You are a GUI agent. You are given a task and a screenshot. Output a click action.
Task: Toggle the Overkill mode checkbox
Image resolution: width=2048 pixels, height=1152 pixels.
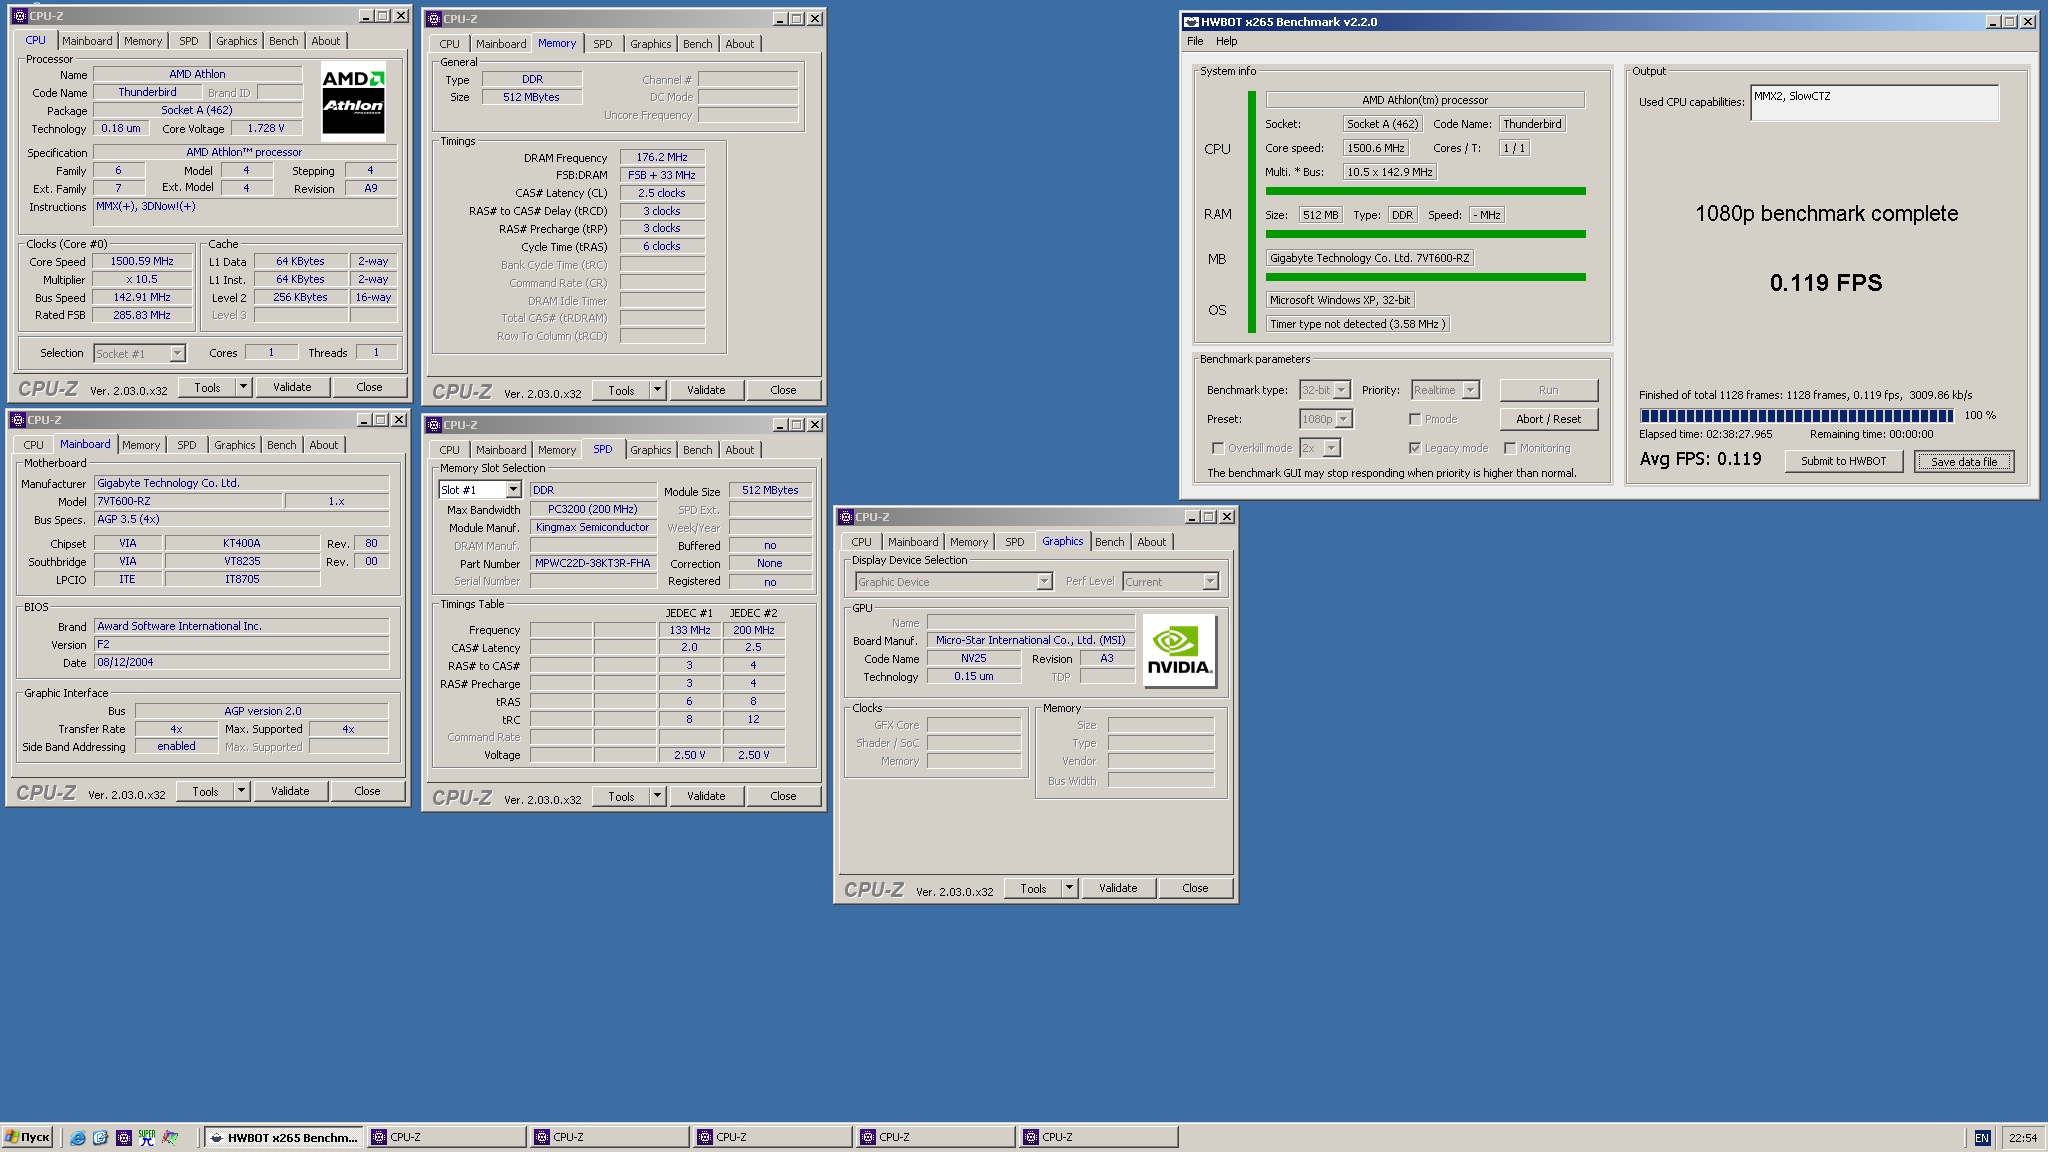(1217, 448)
